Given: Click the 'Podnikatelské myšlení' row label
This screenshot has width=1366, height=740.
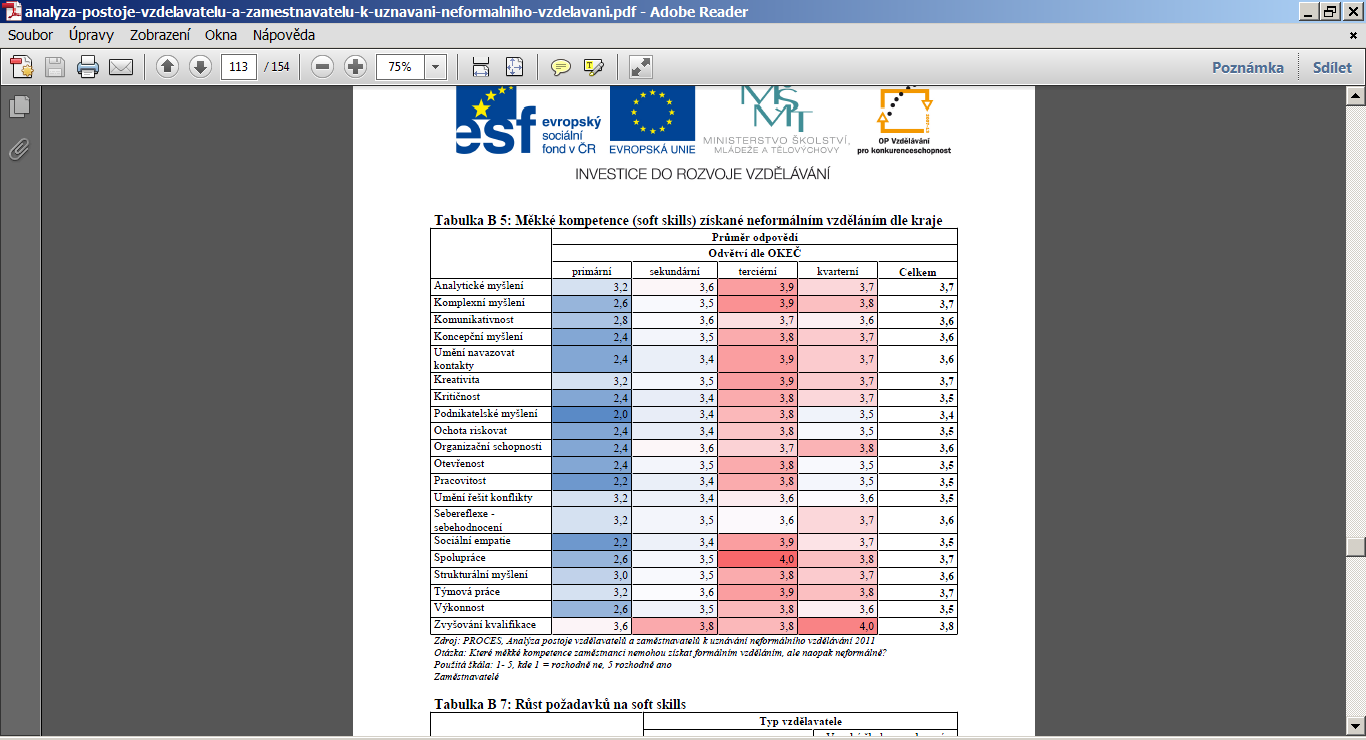Looking at the screenshot, I should [485, 414].
